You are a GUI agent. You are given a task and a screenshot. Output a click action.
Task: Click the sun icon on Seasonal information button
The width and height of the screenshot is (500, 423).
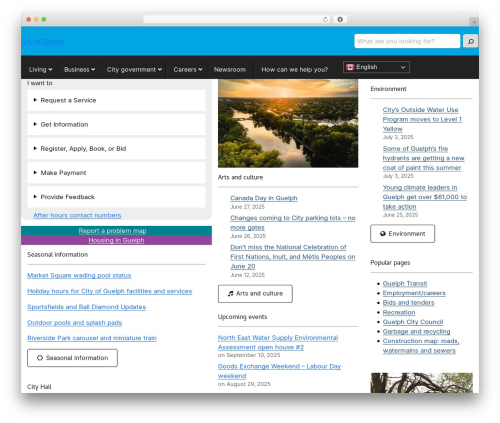[x=40, y=358]
